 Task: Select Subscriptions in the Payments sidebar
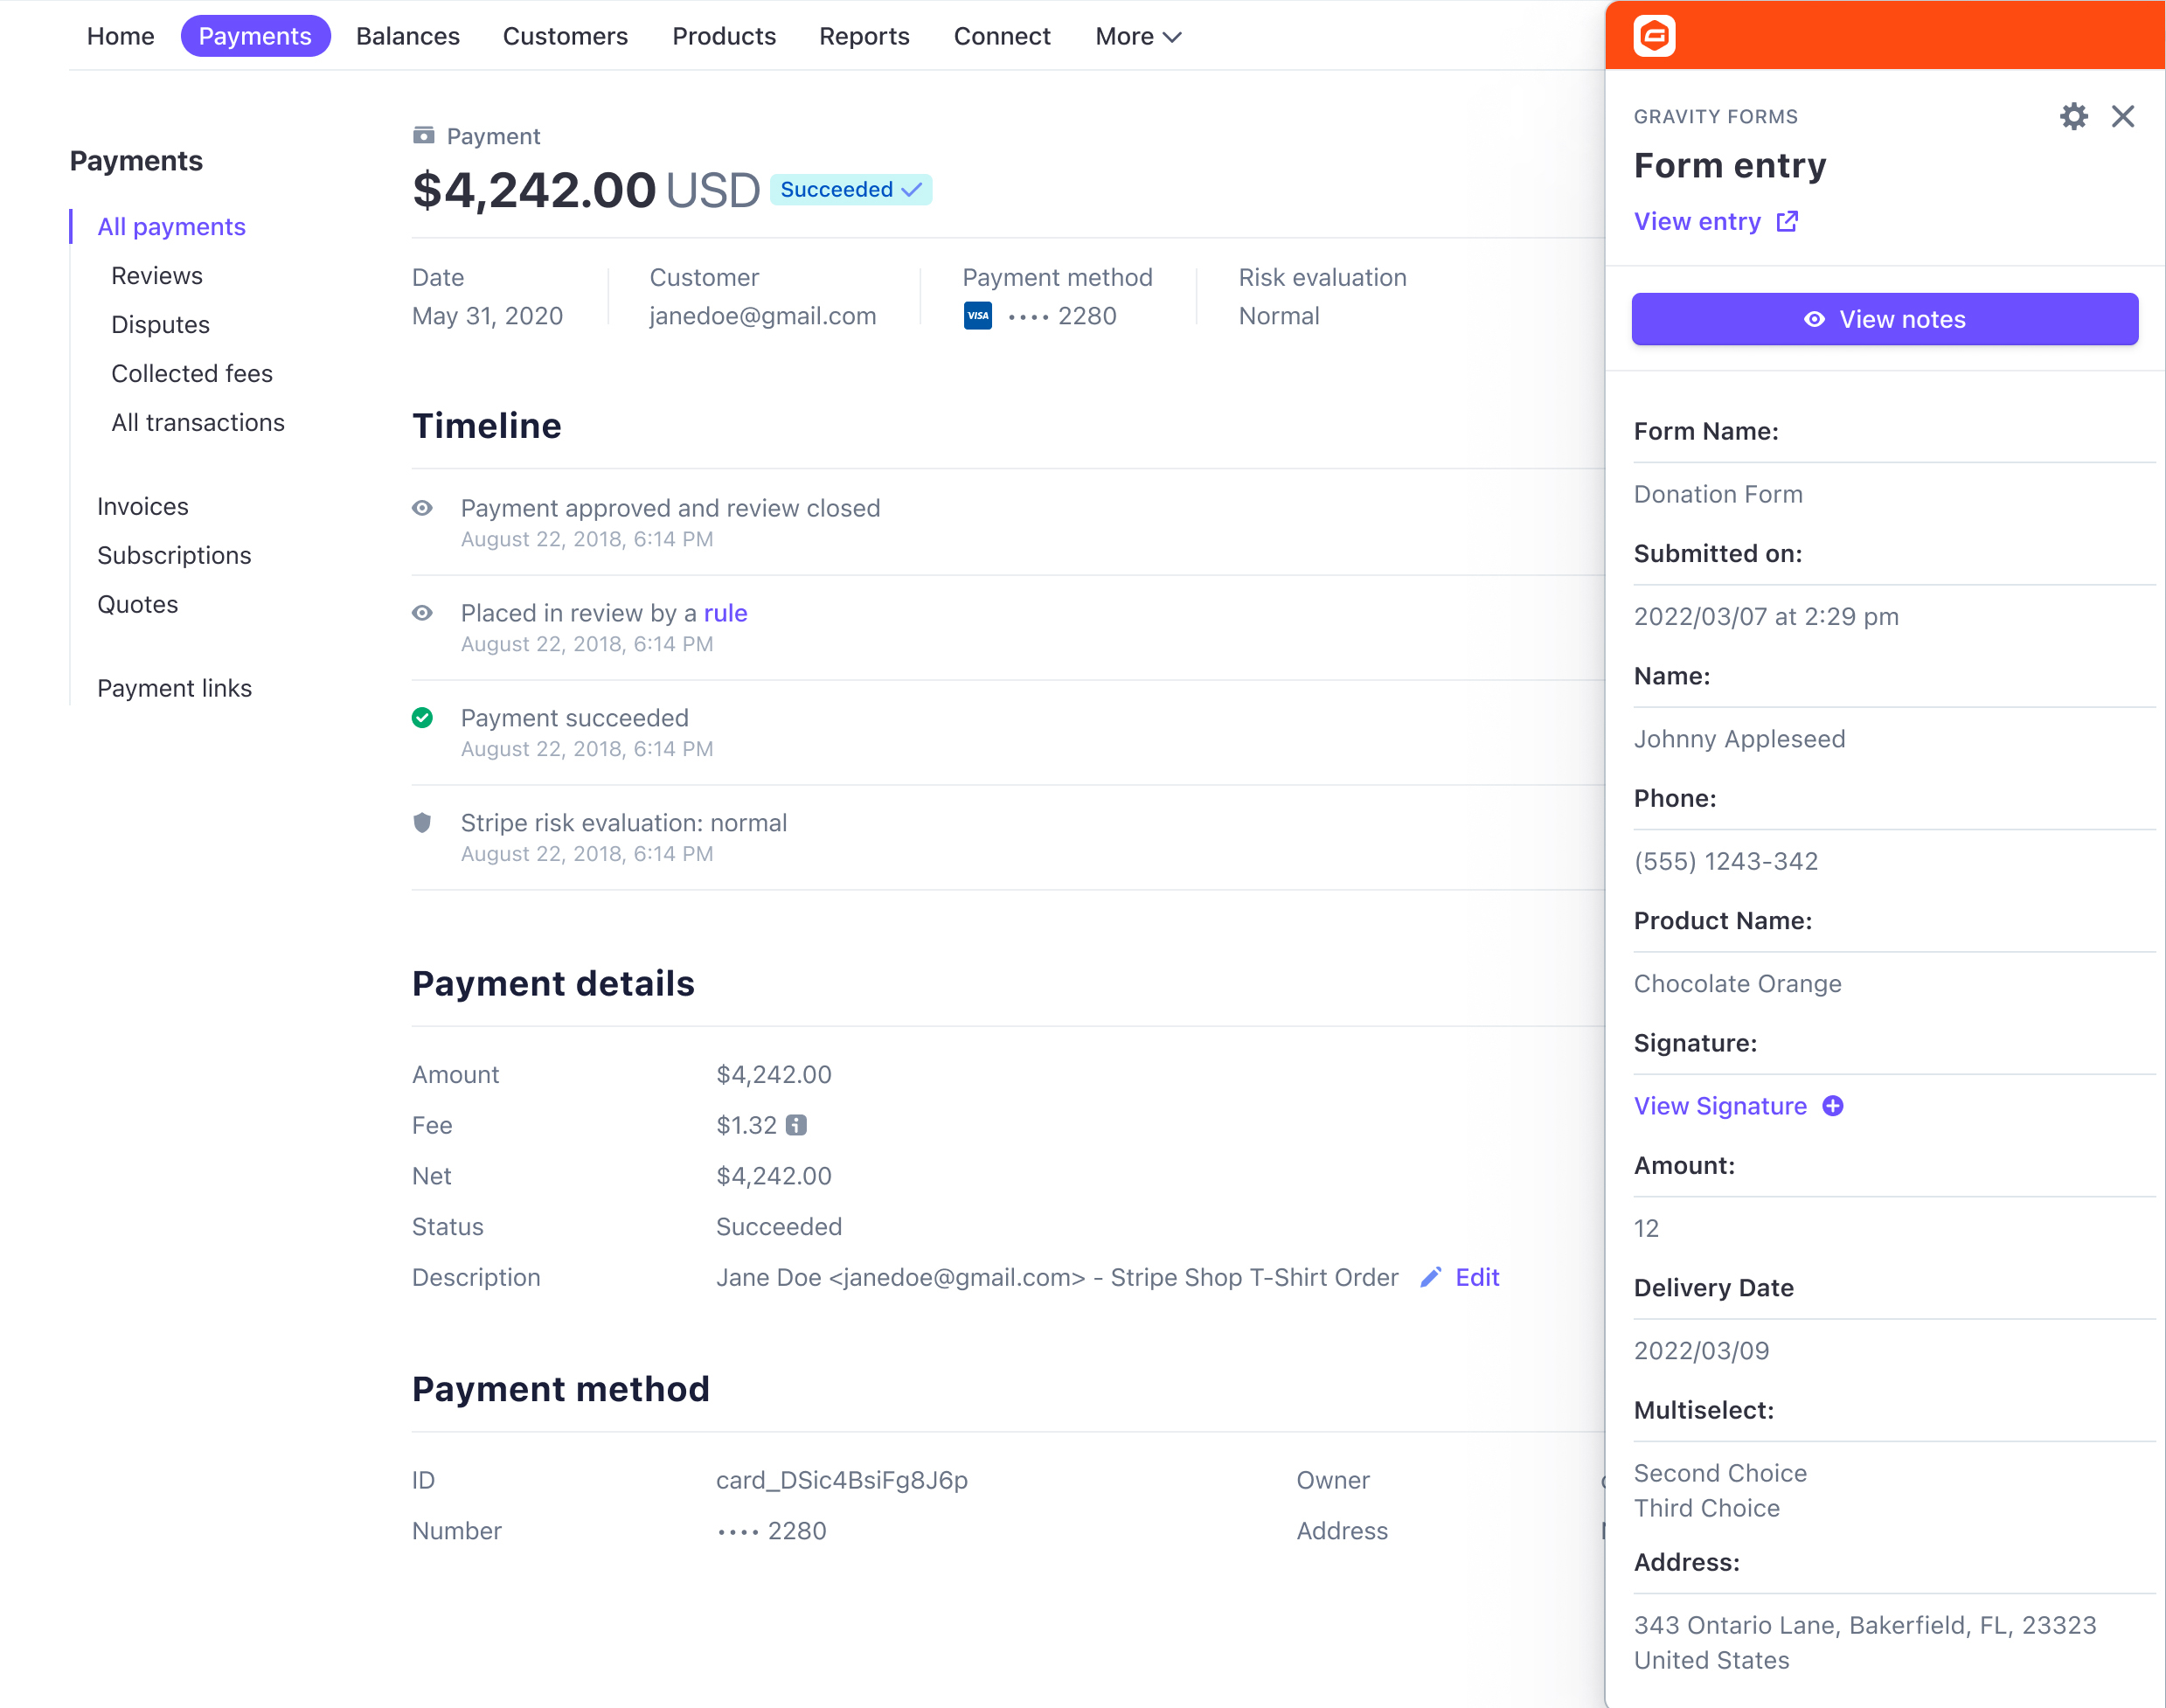coord(174,555)
